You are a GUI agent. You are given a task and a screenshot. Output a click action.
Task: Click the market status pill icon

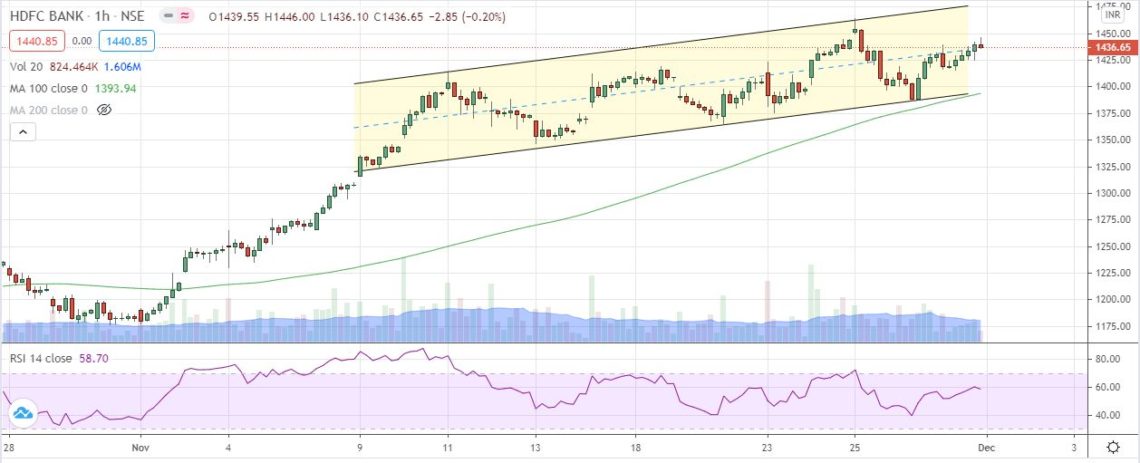click(169, 17)
